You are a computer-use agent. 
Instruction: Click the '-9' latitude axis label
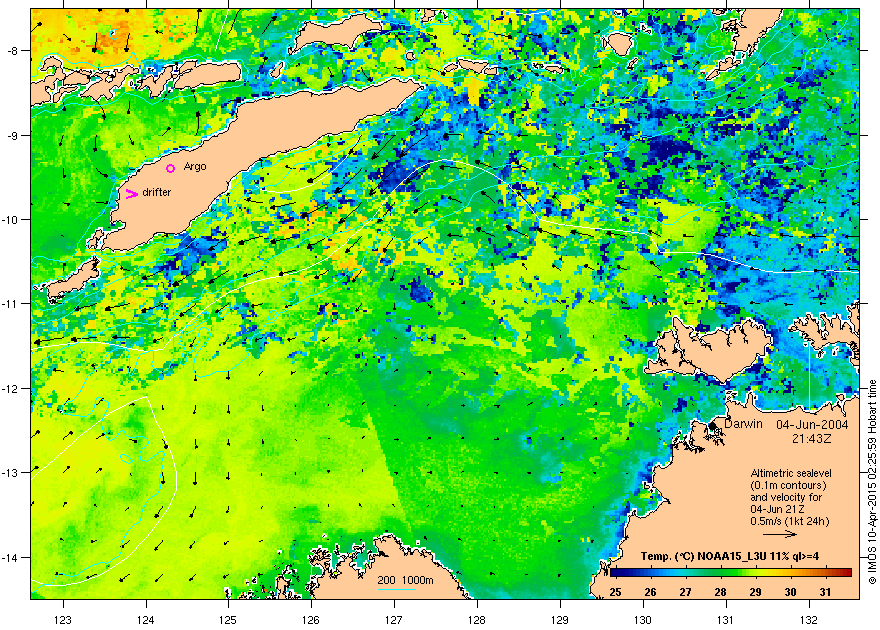(x=12, y=136)
